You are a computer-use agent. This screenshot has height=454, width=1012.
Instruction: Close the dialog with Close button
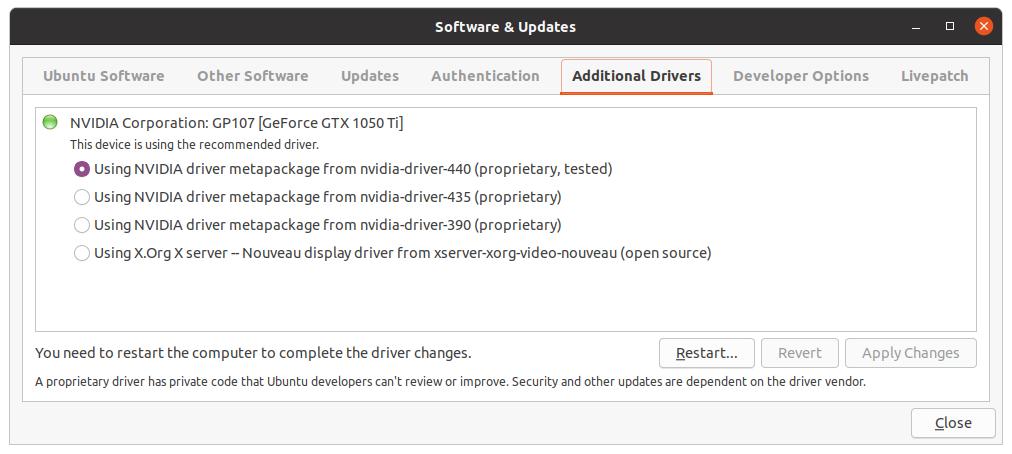point(953,423)
